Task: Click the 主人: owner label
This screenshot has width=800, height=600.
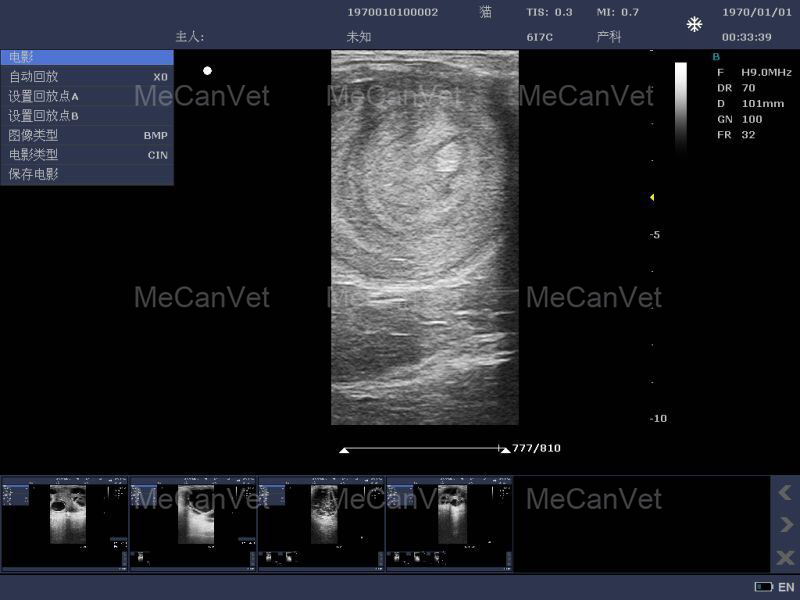Action: click(x=190, y=37)
